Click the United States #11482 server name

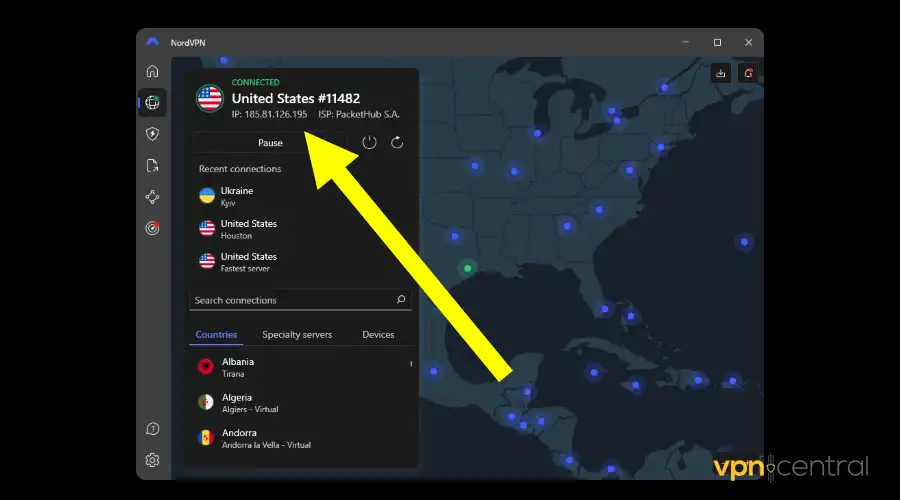coord(296,98)
